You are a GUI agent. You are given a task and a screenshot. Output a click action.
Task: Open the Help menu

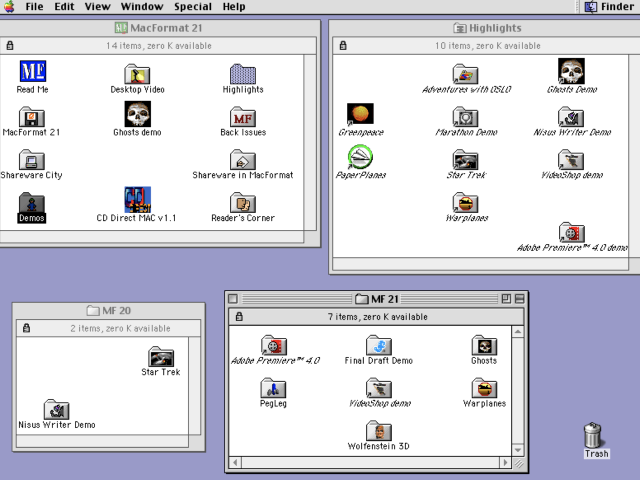pos(234,7)
